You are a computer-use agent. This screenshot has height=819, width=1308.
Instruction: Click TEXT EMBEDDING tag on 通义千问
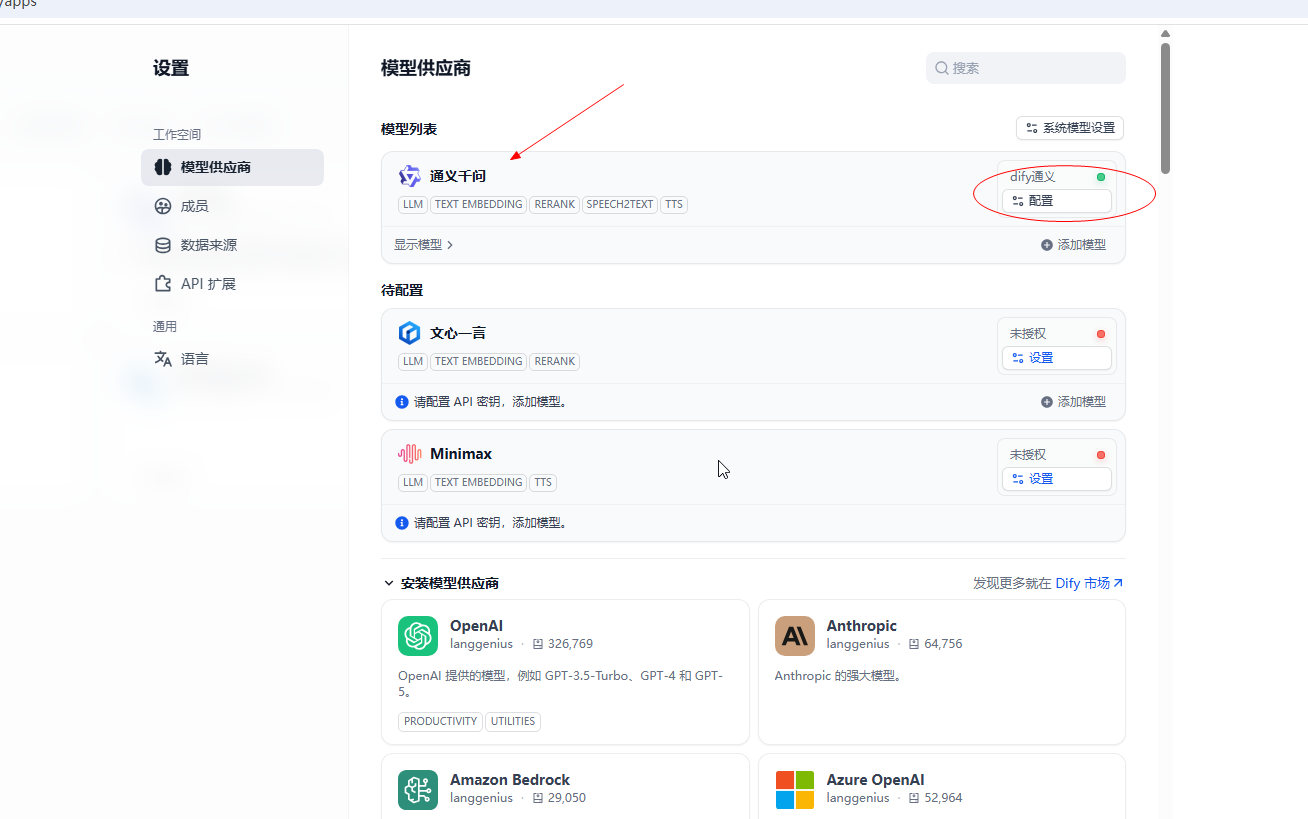point(478,204)
